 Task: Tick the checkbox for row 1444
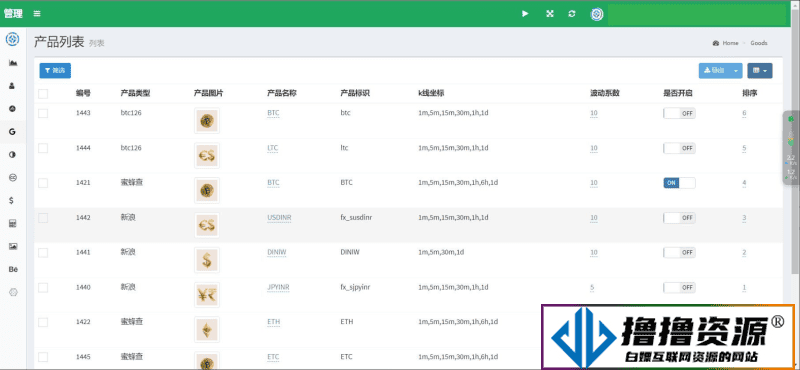pos(43,148)
